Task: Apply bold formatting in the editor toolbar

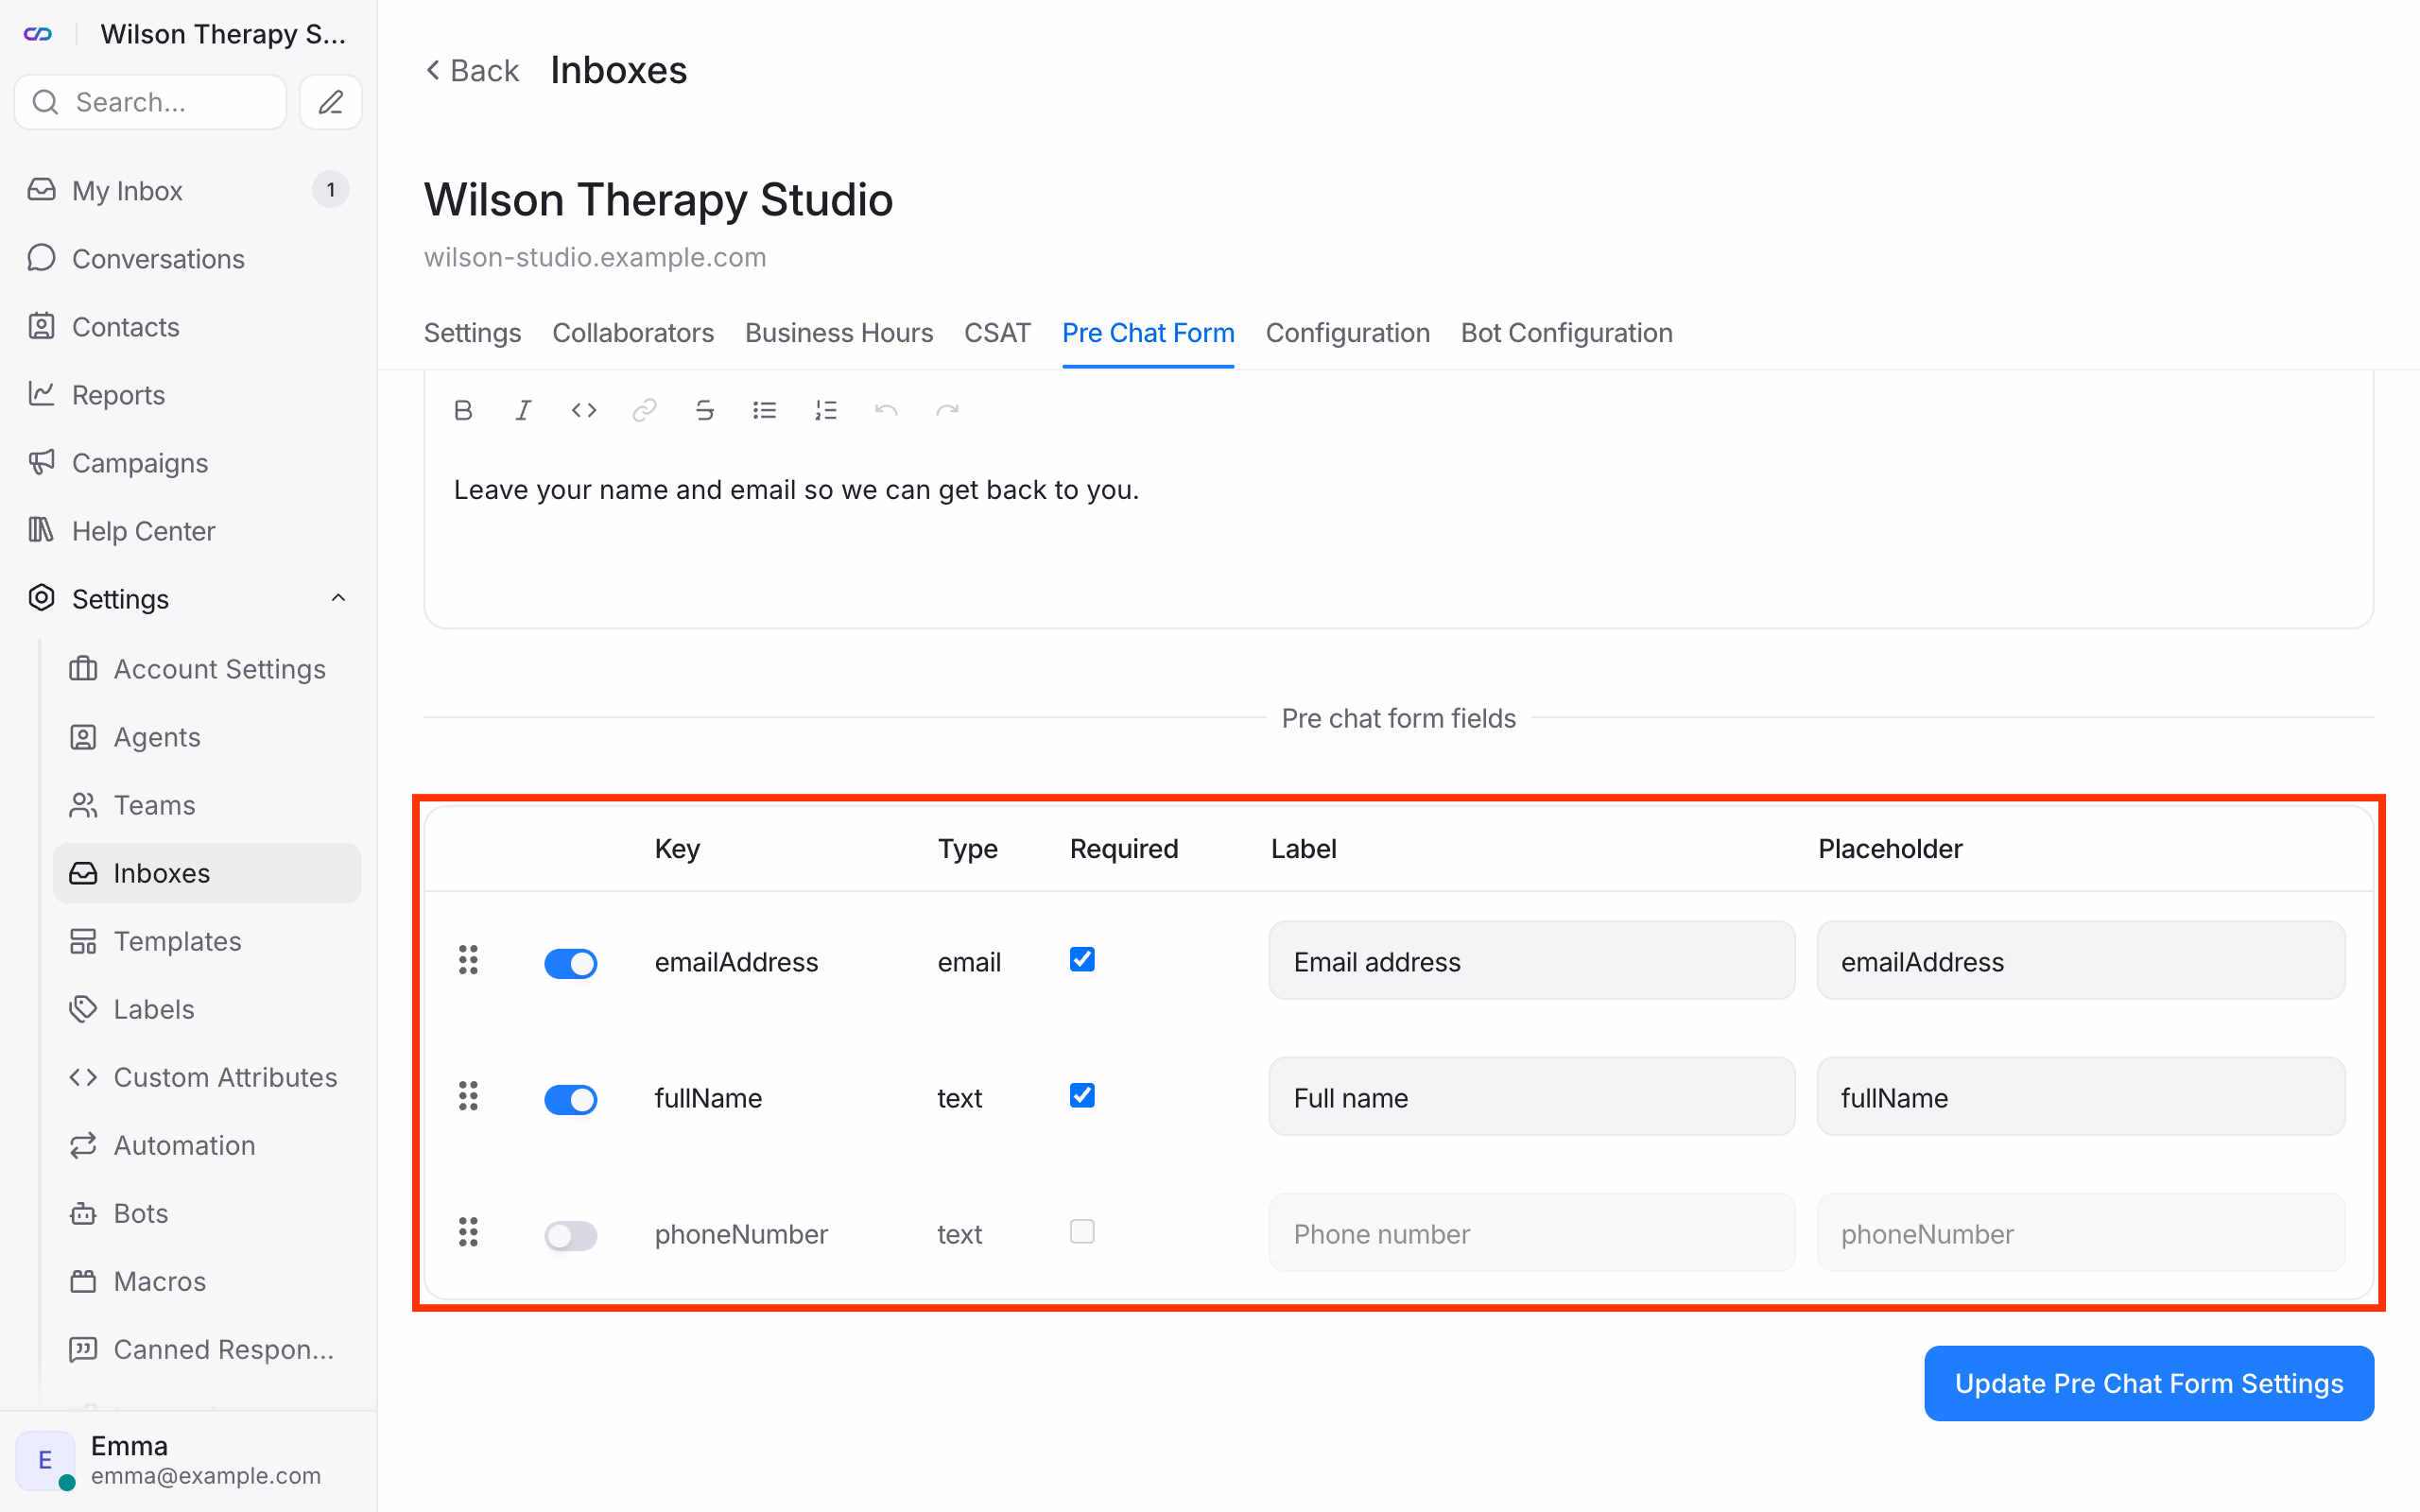Action: [463, 410]
